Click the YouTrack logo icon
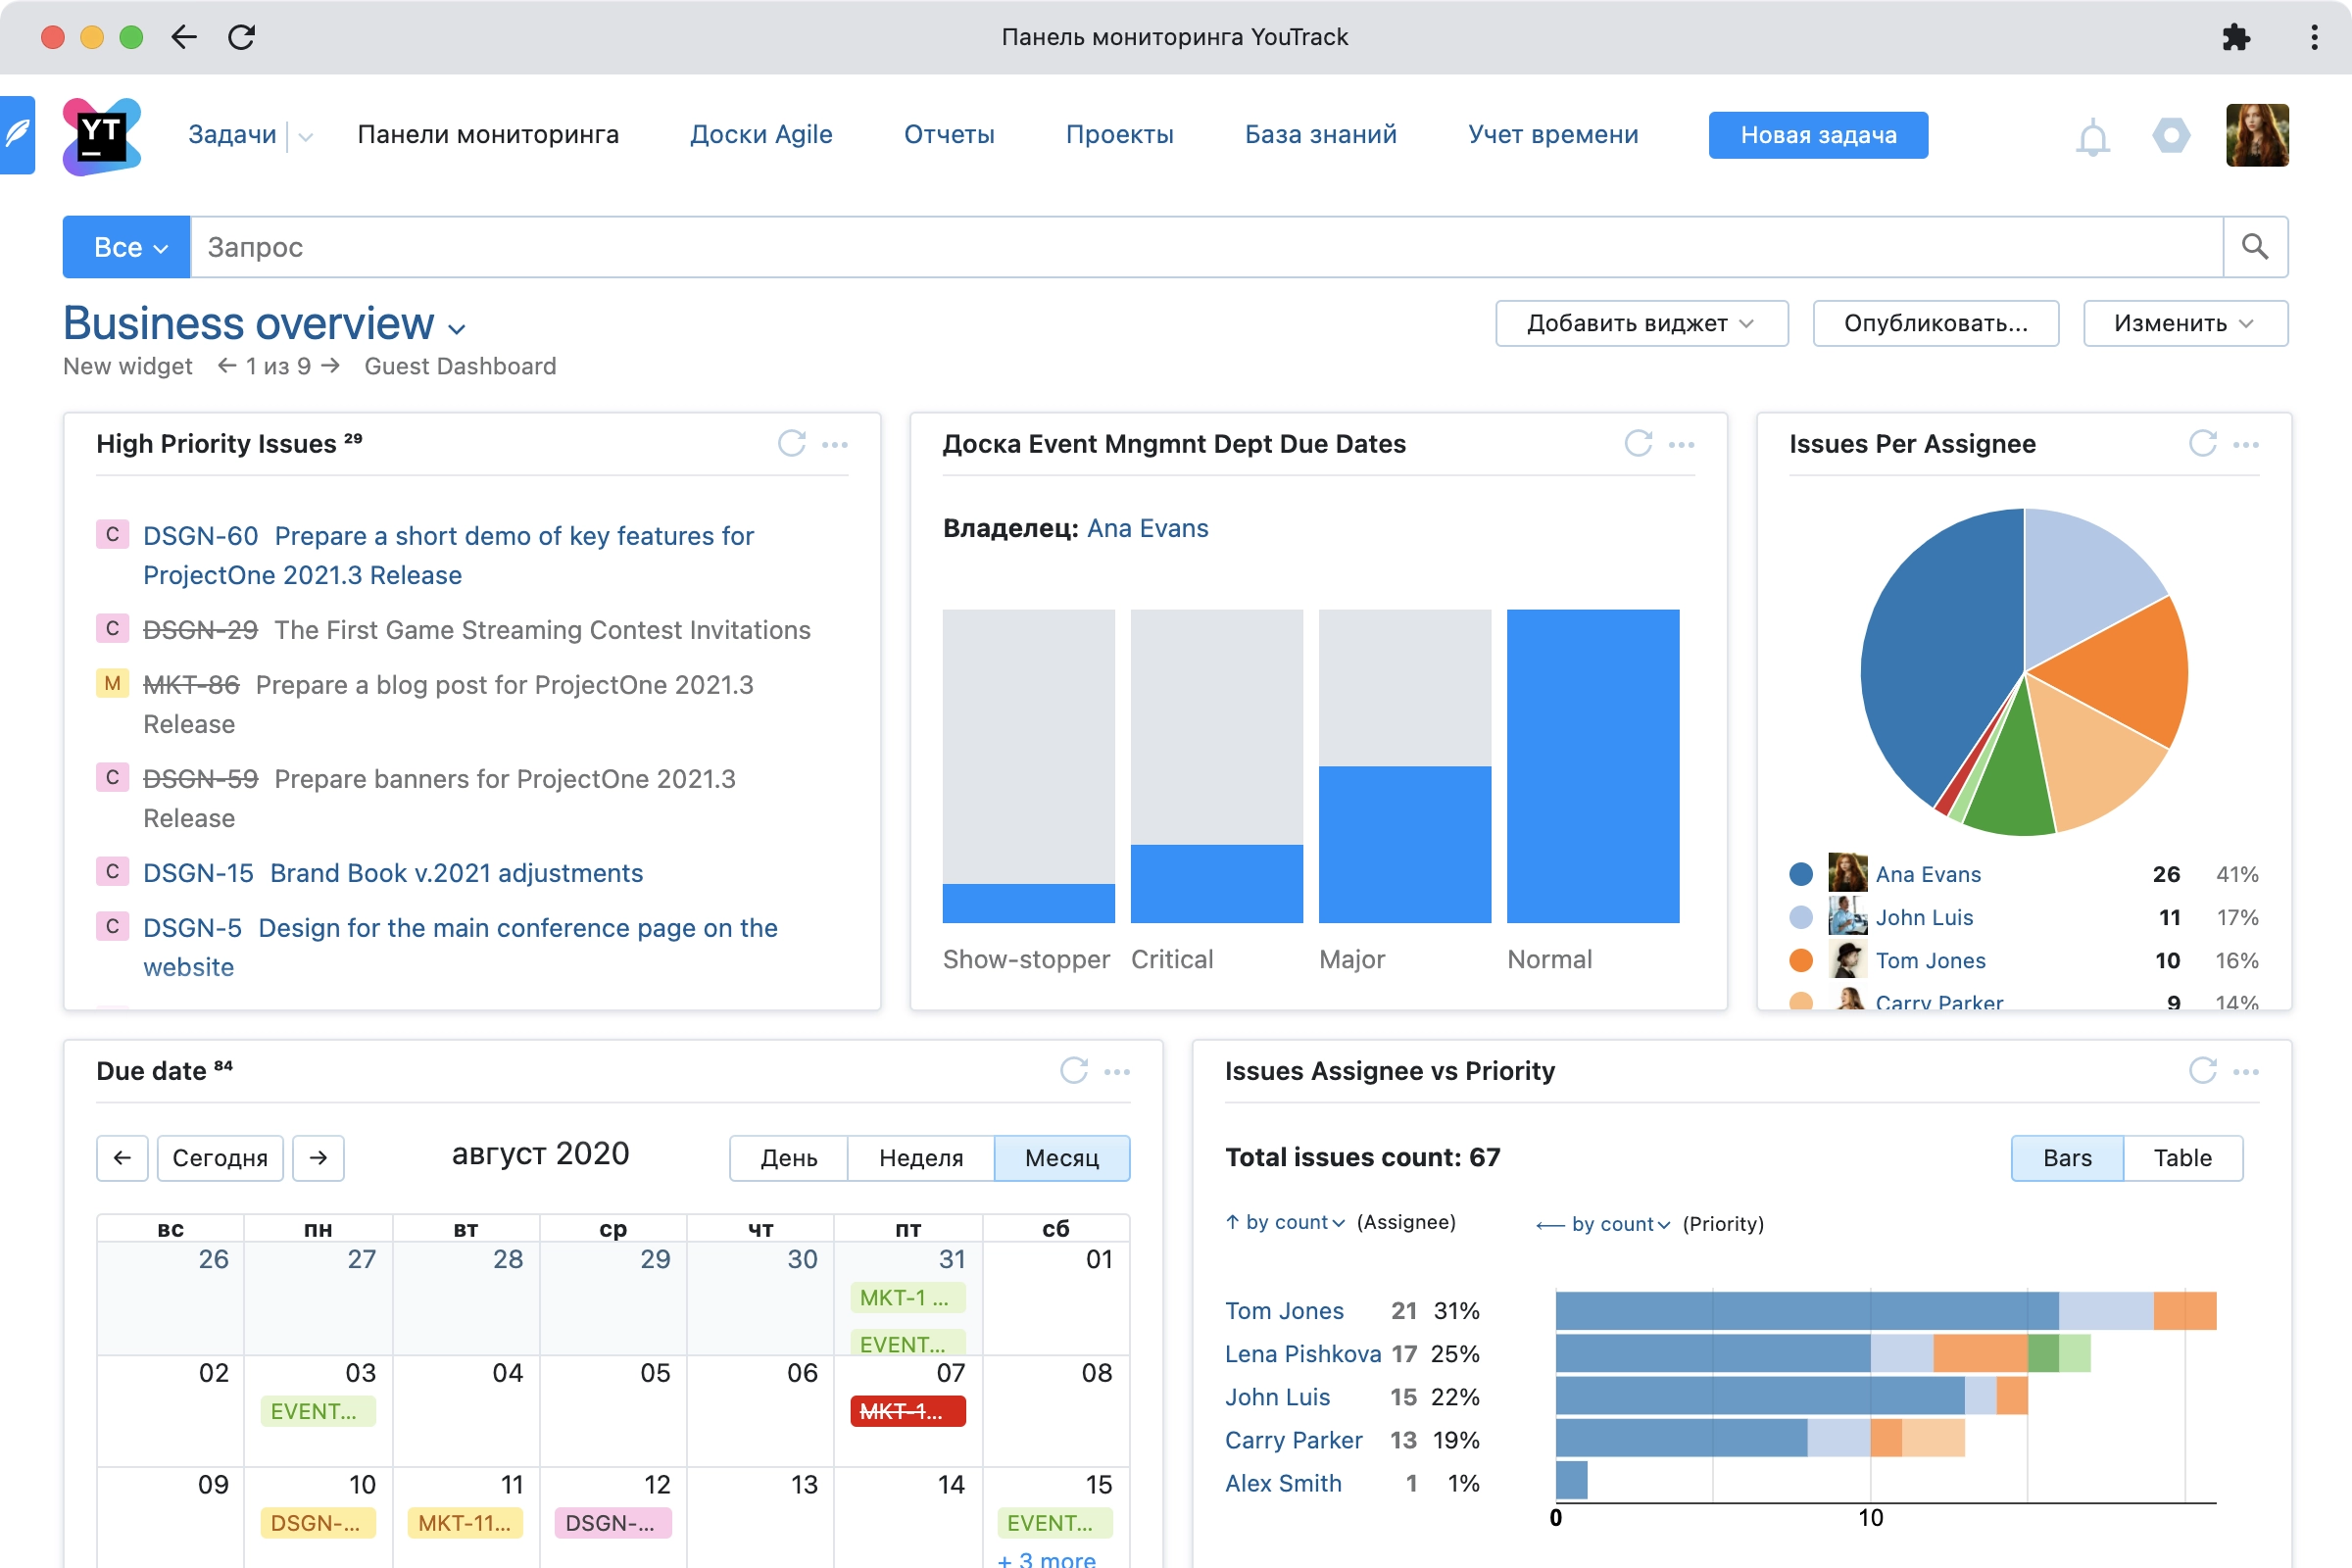This screenshot has height=1568, width=2352. (102, 135)
